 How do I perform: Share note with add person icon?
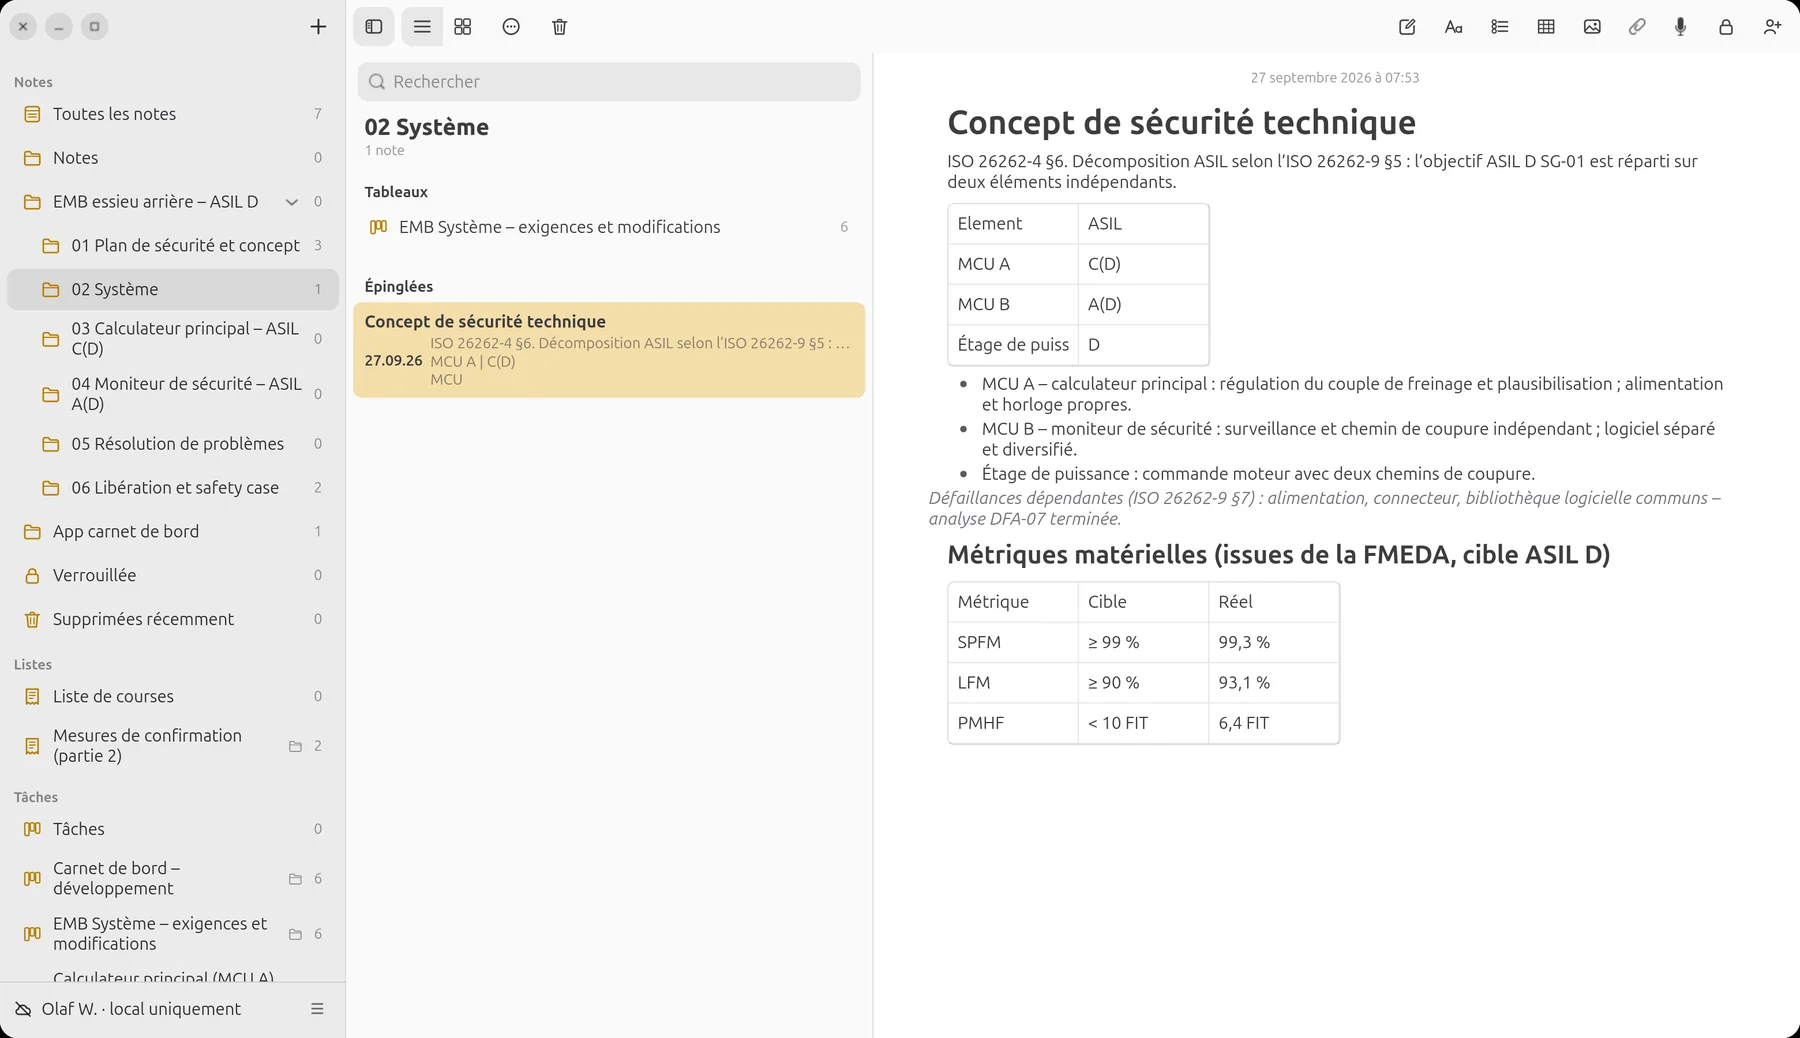1772,27
